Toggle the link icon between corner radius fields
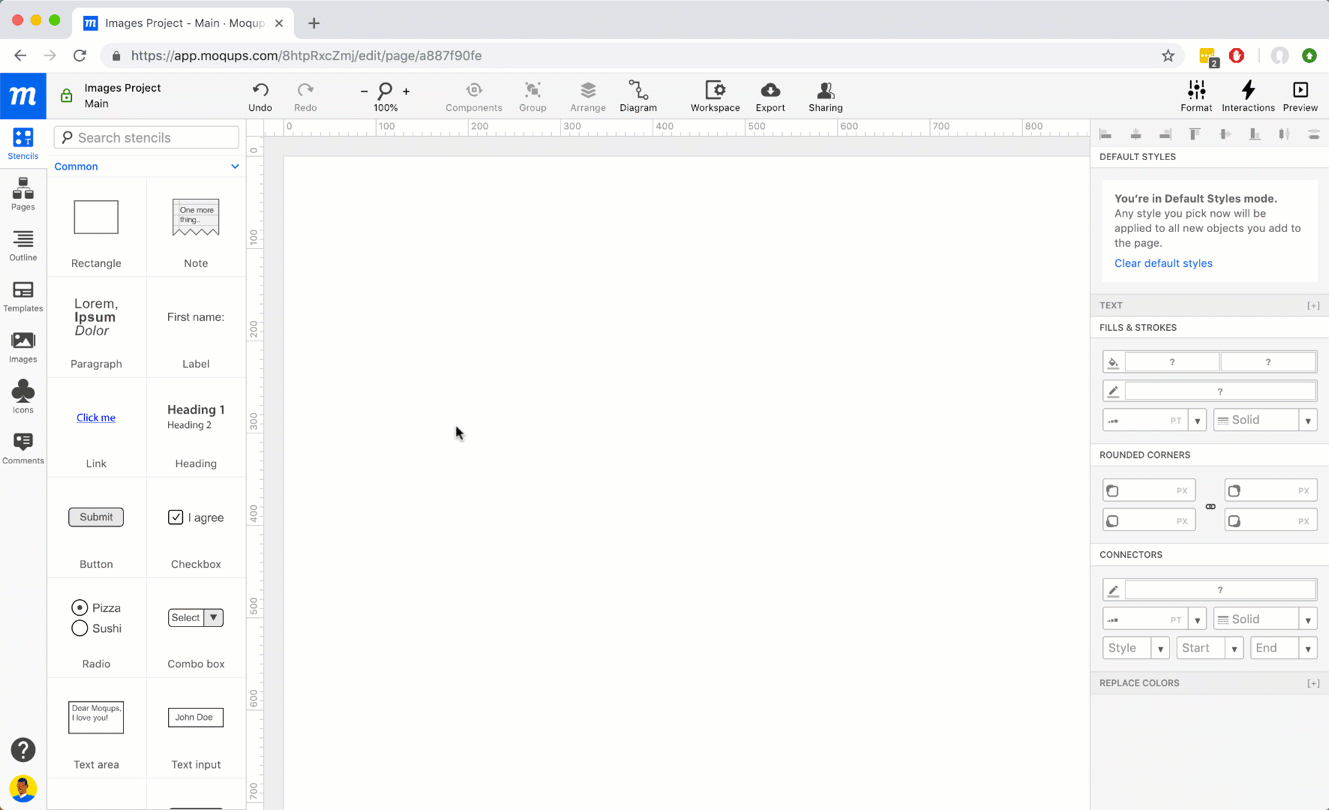Viewport: 1329px width, 810px height. [x=1210, y=505]
